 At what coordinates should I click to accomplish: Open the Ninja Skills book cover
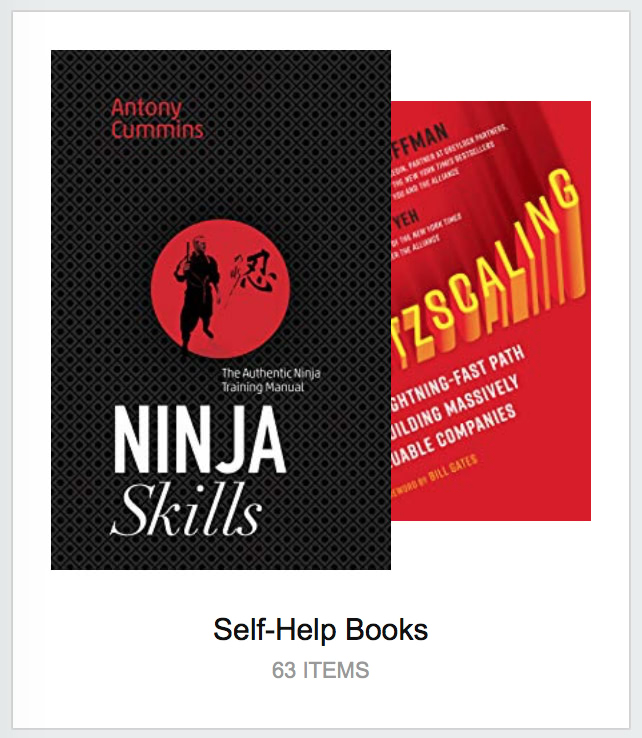[x=221, y=310]
